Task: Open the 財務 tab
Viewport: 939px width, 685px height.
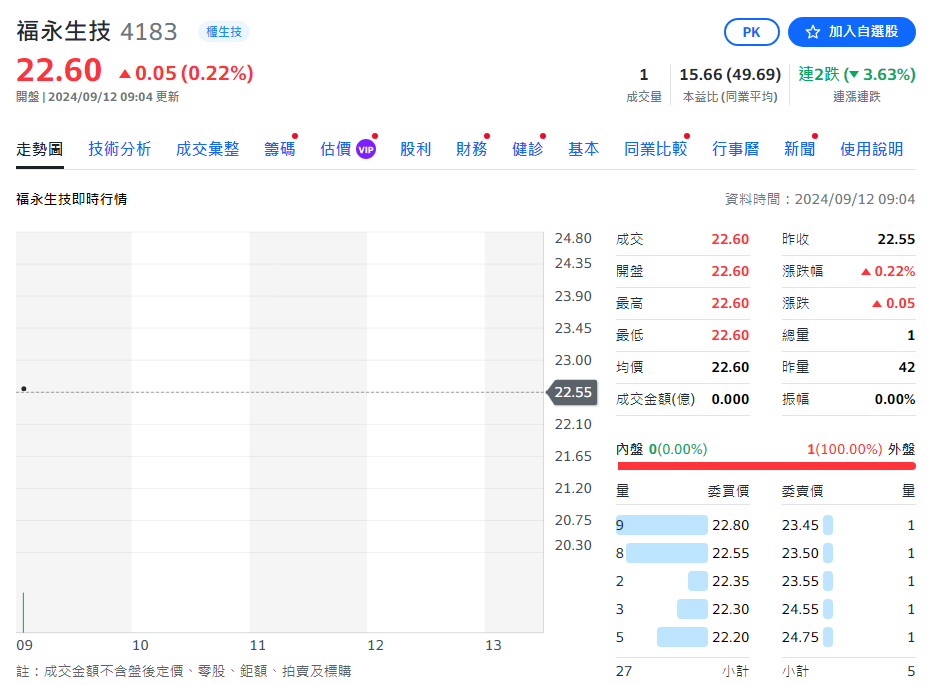Action: (x=472, y=149)
